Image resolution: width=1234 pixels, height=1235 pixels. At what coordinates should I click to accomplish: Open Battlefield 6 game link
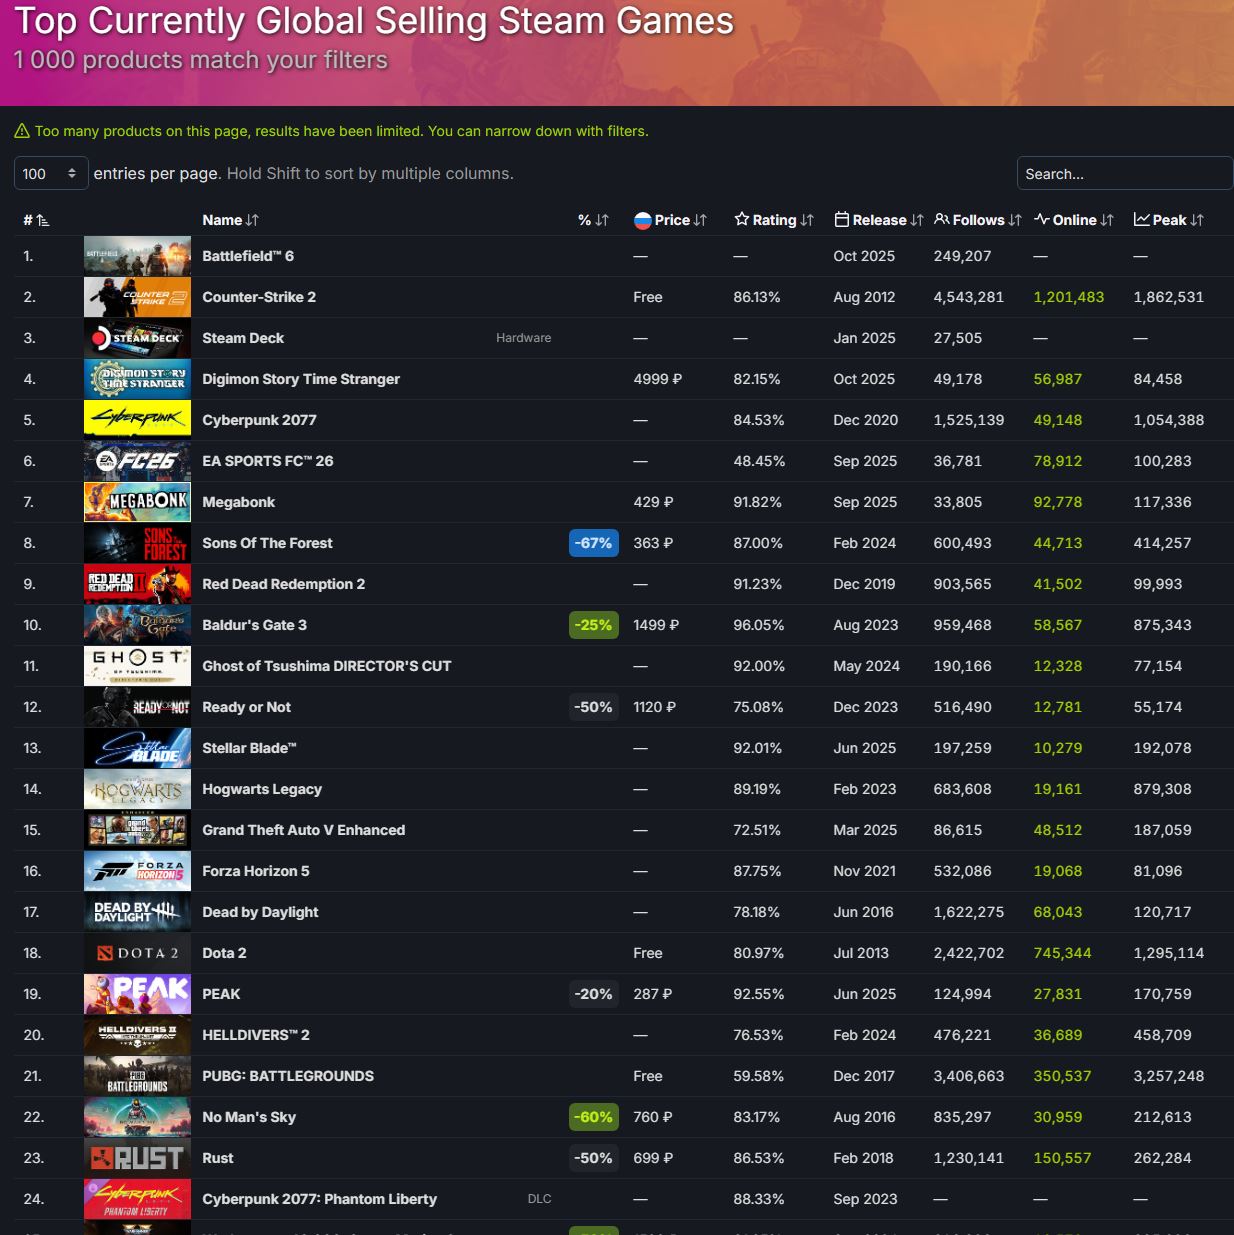coord(248,256)
